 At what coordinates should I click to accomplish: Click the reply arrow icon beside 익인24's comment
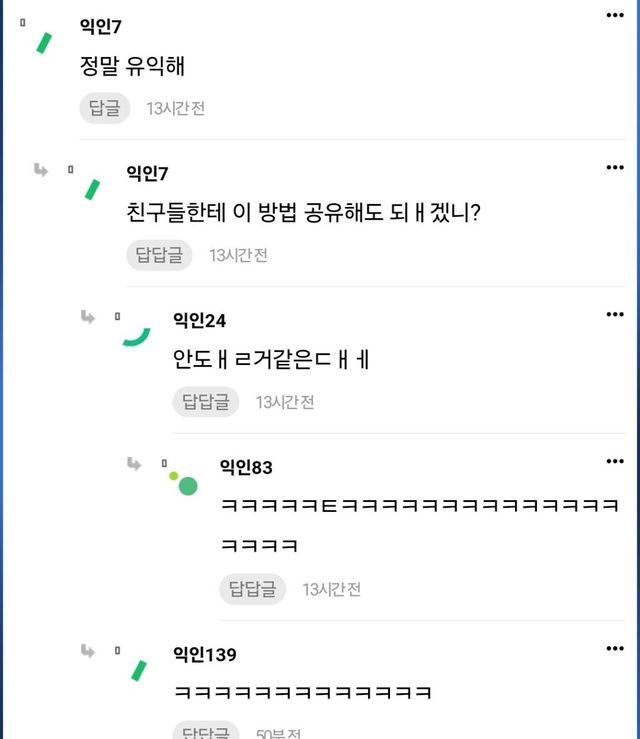(x=88, y=317)
